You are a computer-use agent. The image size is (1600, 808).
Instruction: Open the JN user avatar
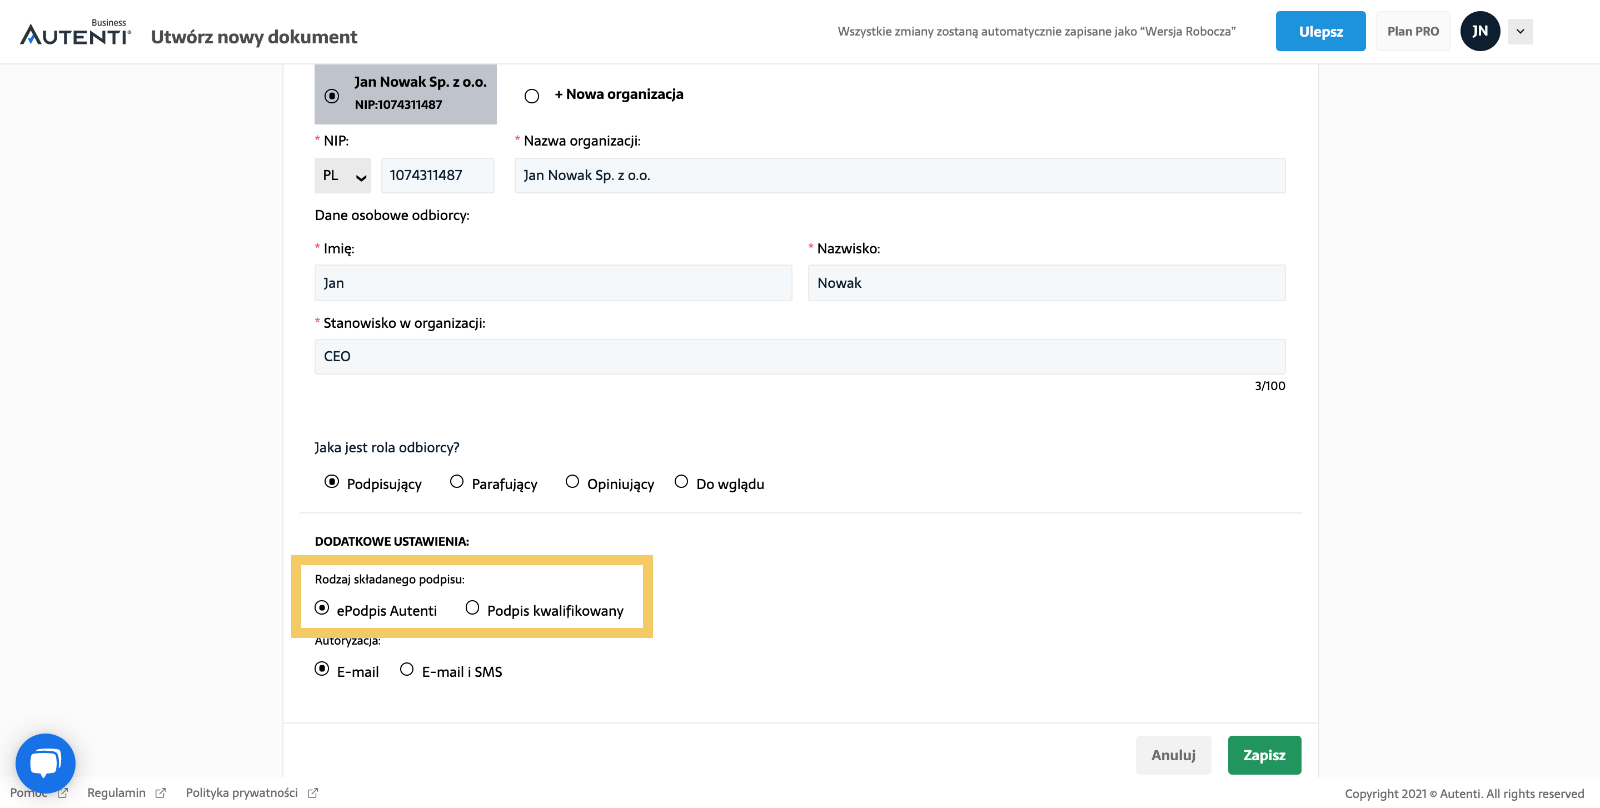[x=1480, y=31]
